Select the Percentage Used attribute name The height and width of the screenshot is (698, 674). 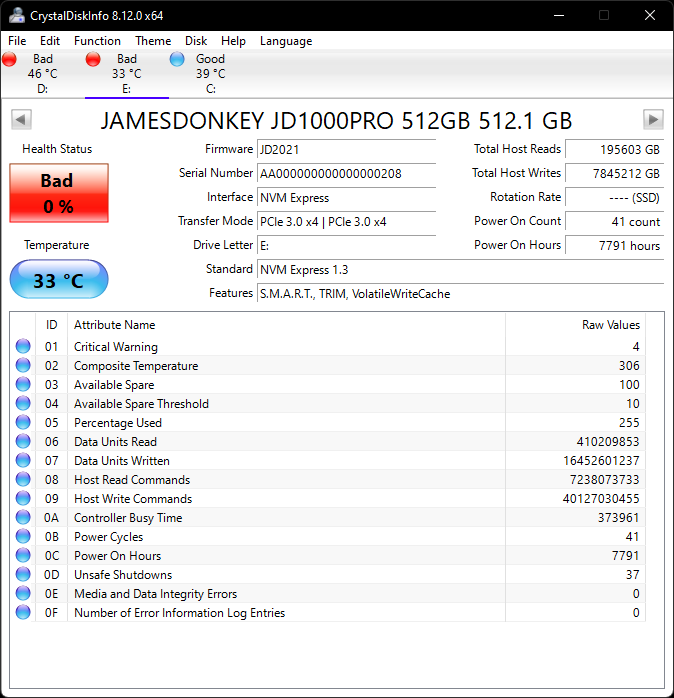[118, 423]
